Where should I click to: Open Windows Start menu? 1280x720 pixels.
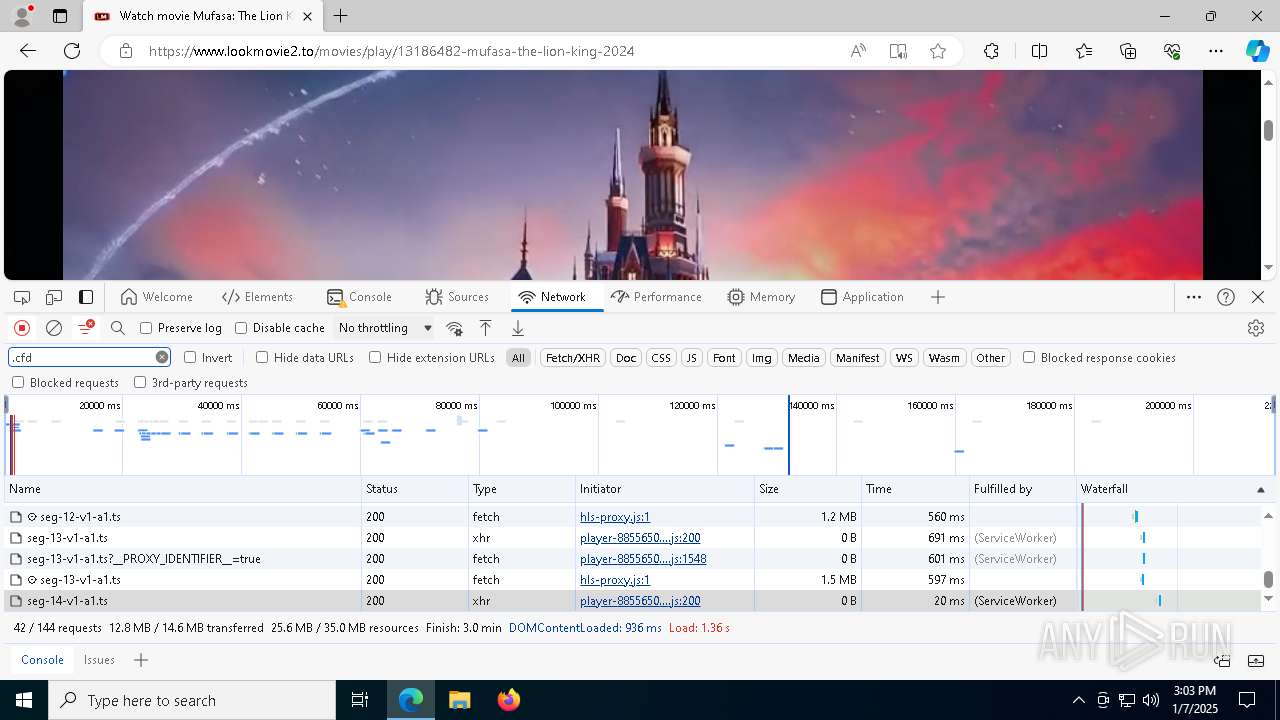[24, 700]
